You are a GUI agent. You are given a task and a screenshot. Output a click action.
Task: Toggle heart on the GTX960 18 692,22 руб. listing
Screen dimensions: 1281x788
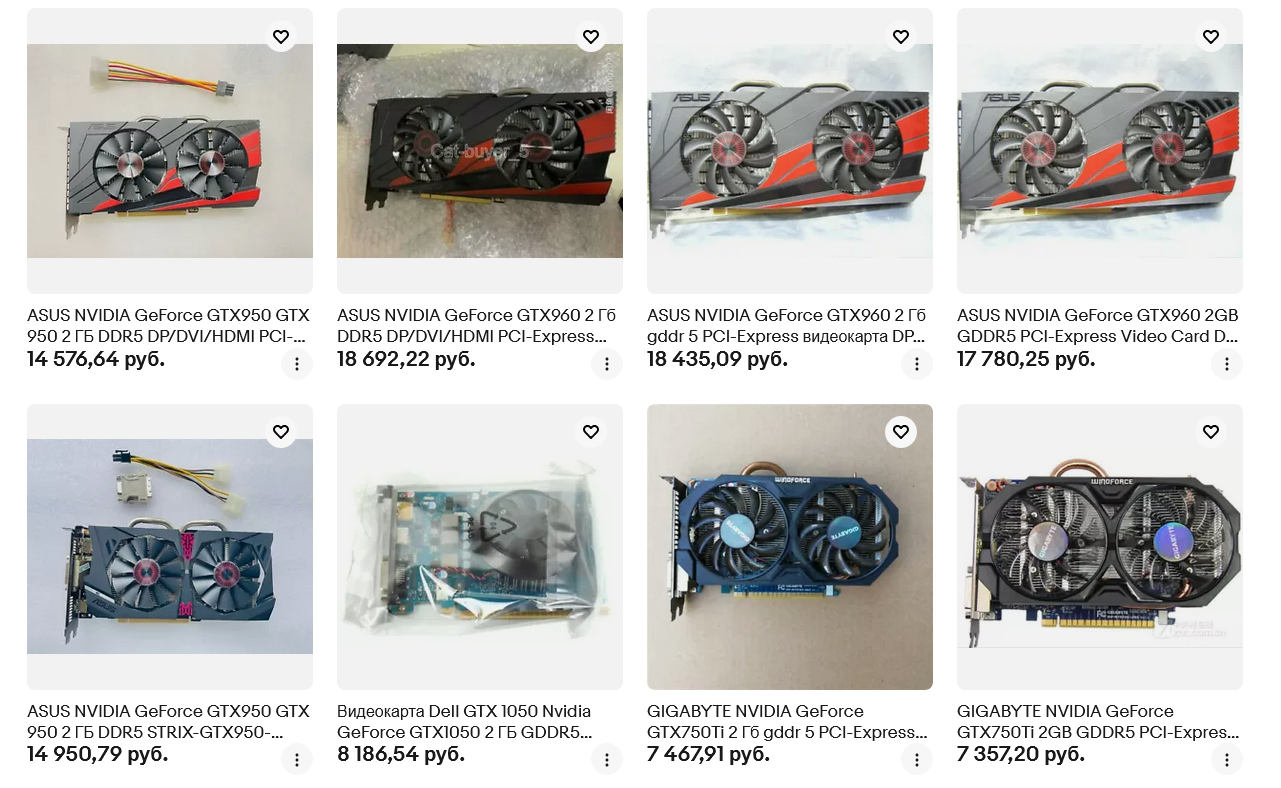point(591,37)
